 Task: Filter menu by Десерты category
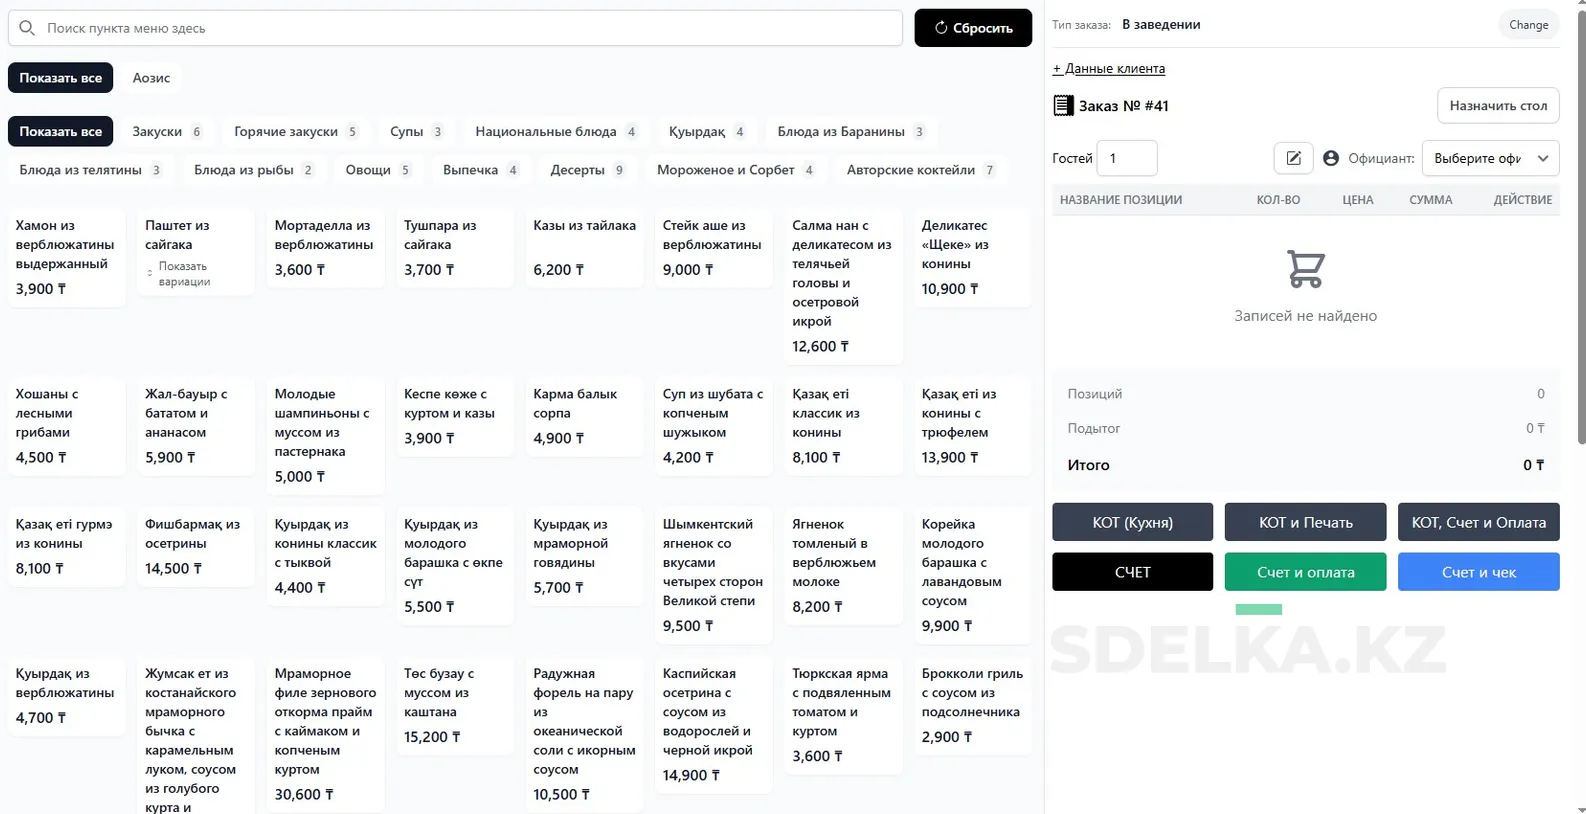[587, 170]
